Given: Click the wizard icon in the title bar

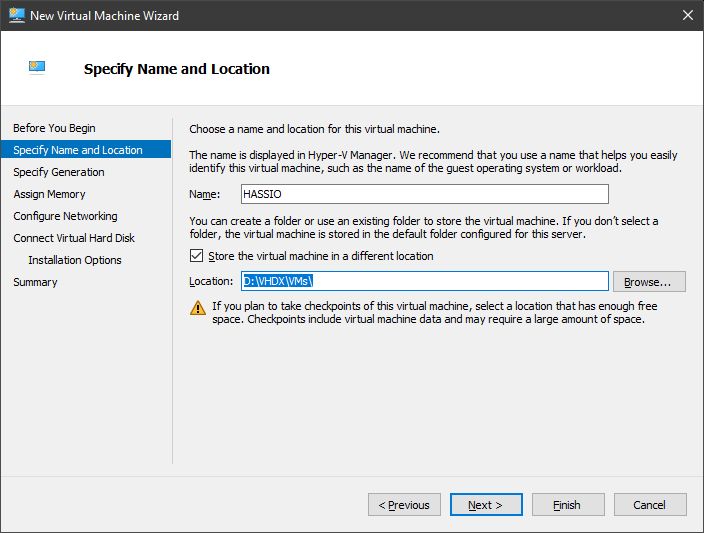Looking at the screenshot, I should click(17, 15).
